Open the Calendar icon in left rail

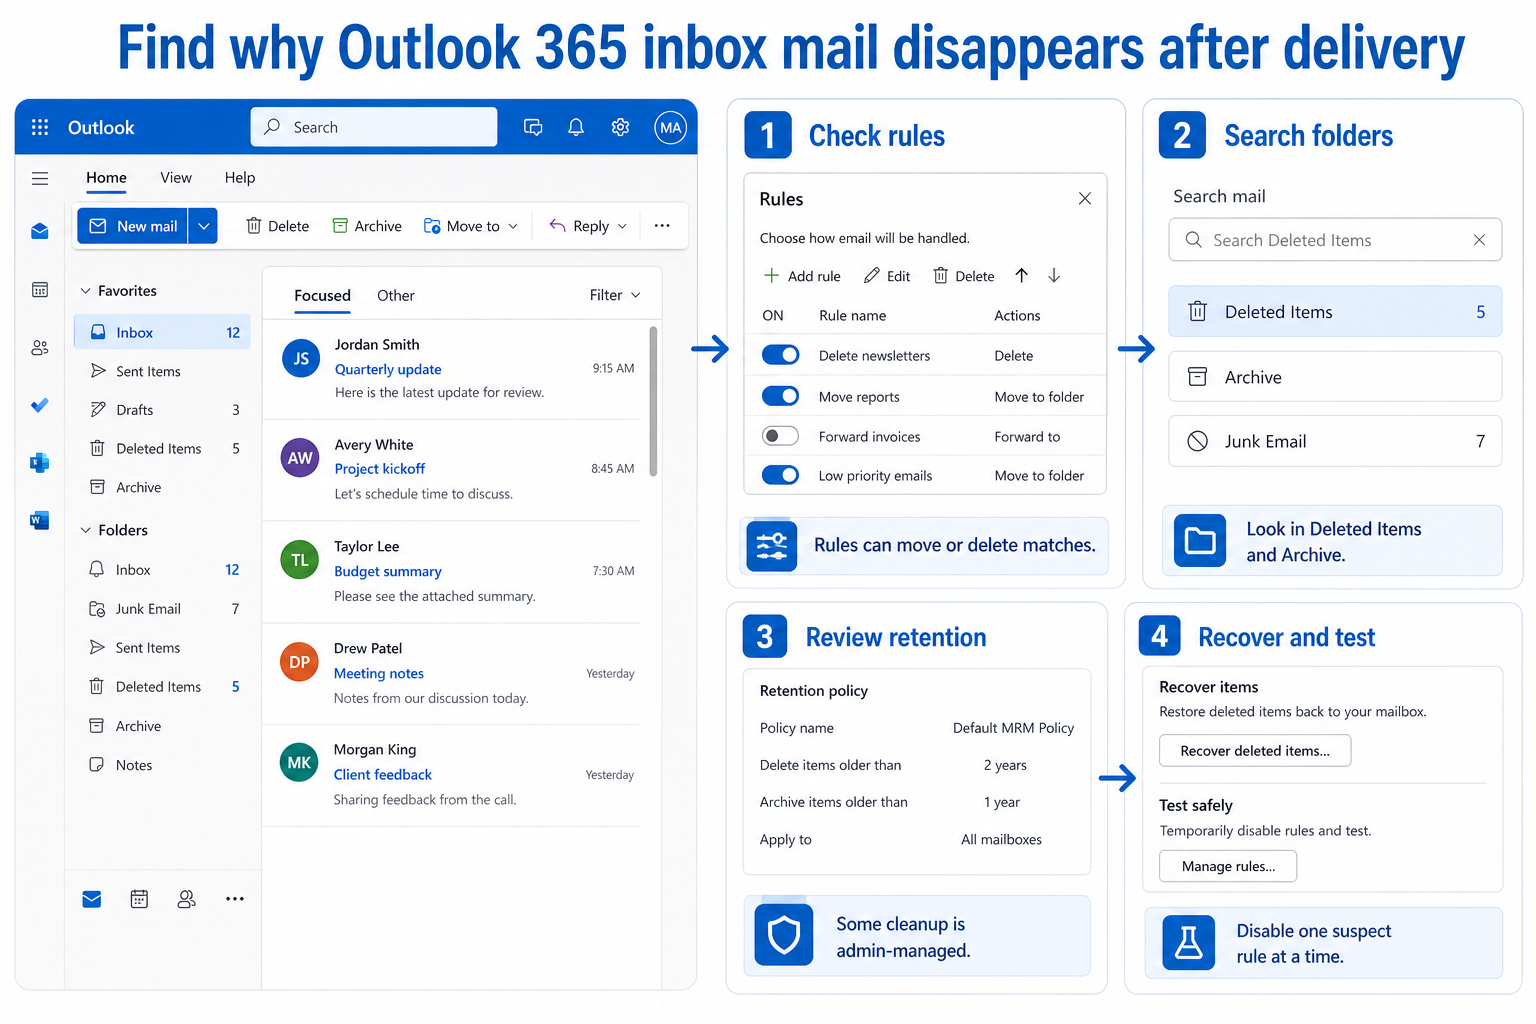pos(40,290)
